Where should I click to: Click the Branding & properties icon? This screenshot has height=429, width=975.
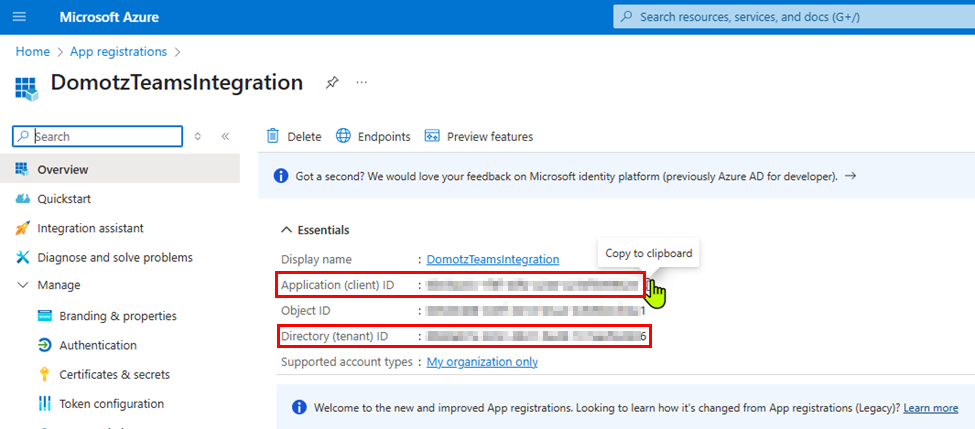coord(44,316)
